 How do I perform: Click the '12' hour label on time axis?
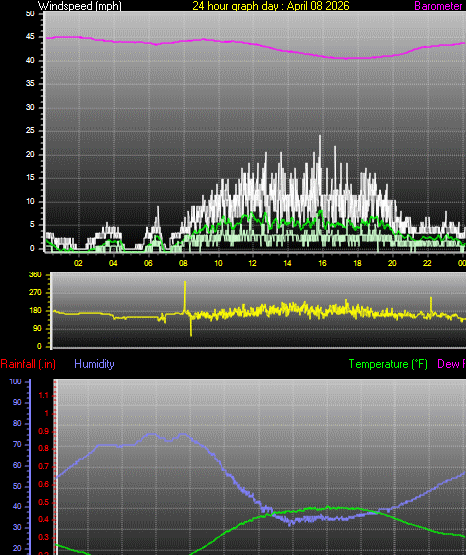[252, 263]
